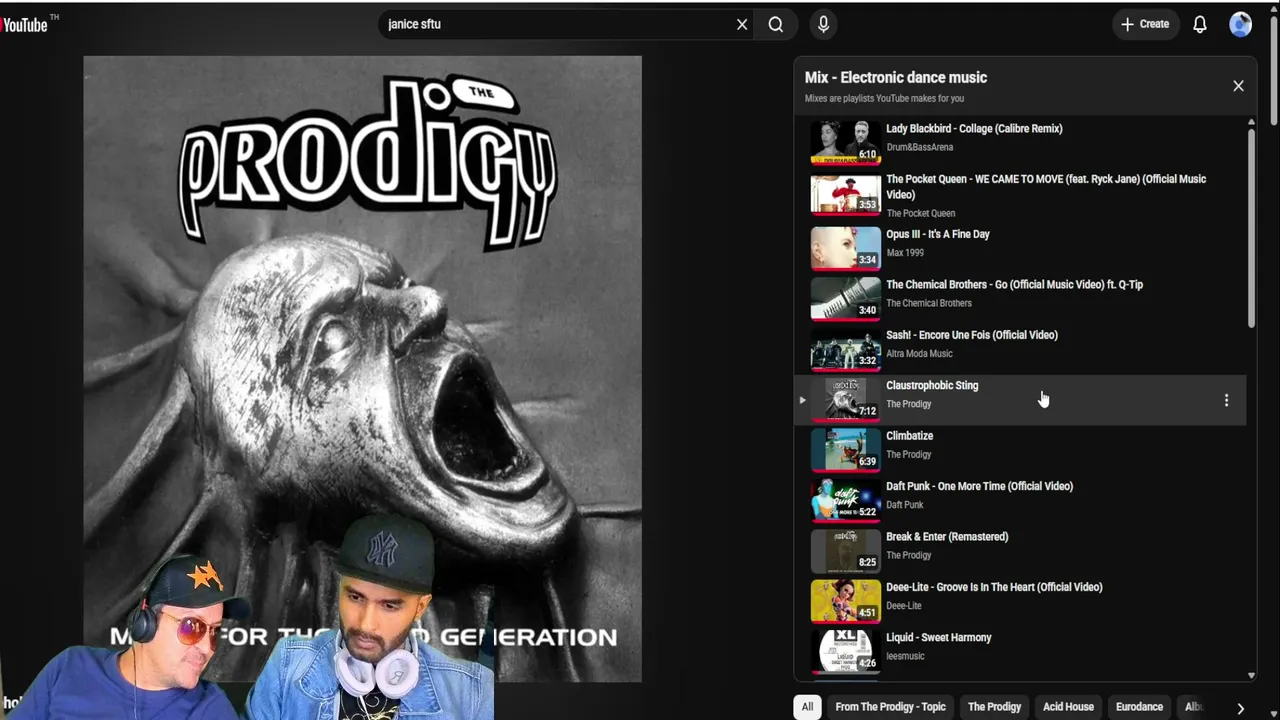1280x720 pixels.
Task: Select the All filter chip
Action: coord(807,707)
